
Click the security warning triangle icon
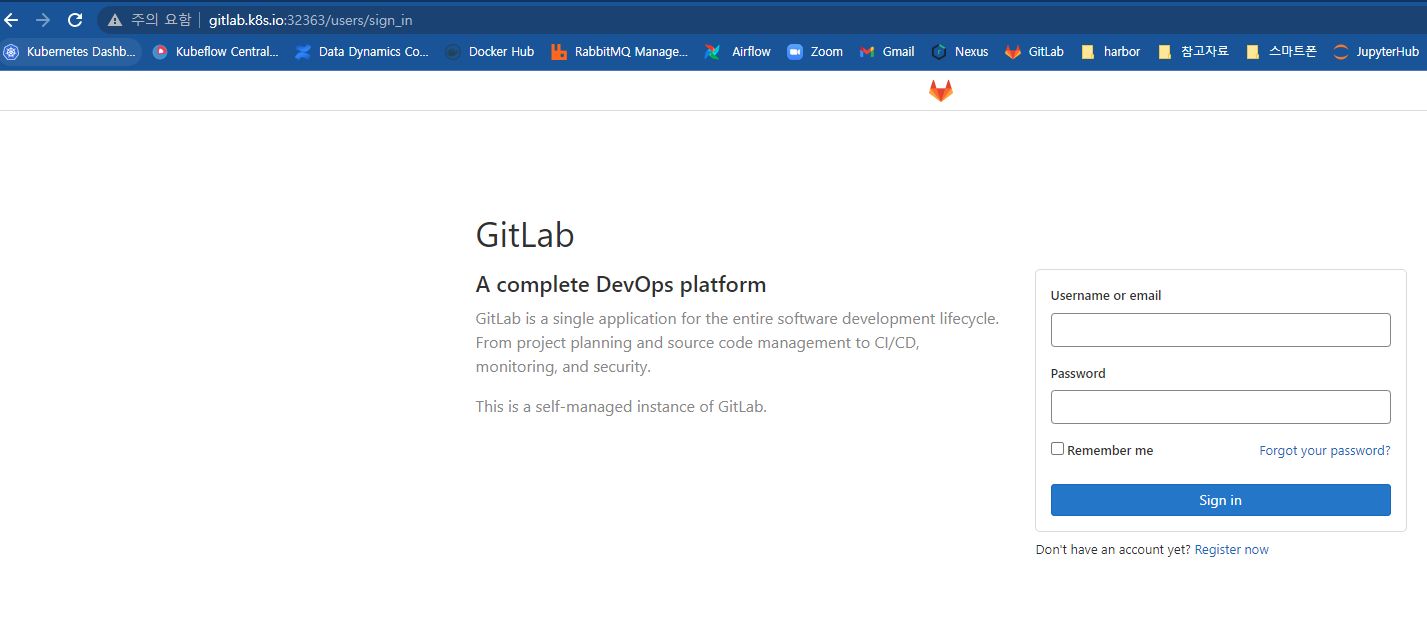pyautogui.click(x=115, y=20)
